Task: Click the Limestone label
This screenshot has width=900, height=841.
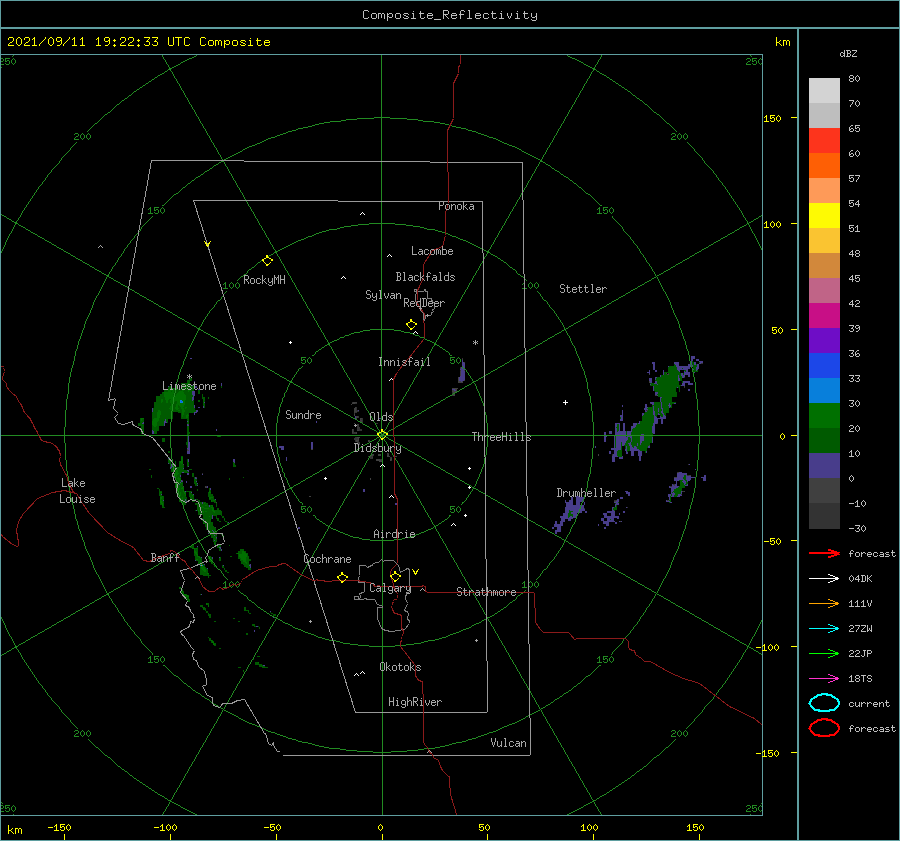Action: 189,386
